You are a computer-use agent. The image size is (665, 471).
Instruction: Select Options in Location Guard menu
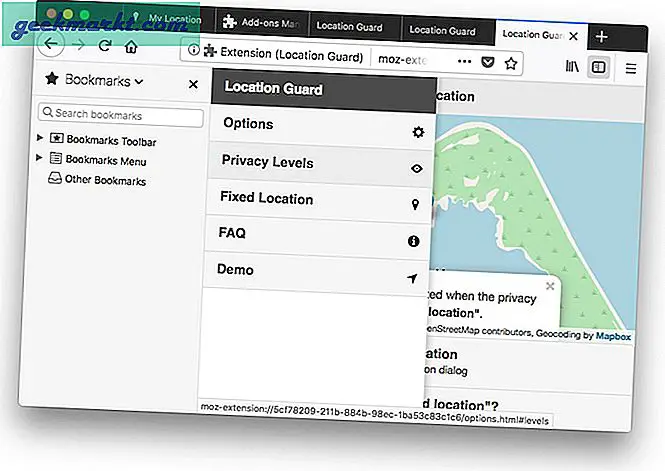tap(248, 124)
